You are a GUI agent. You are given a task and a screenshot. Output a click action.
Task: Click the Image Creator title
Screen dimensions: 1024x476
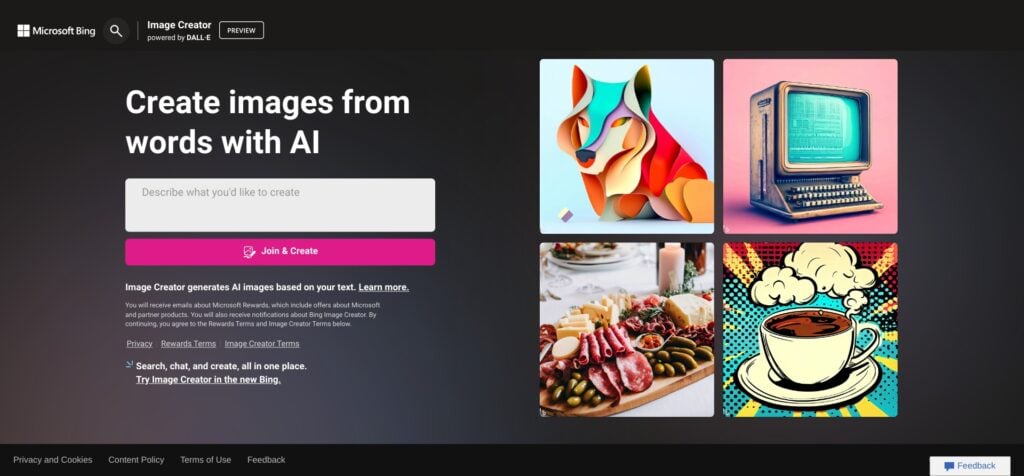[x=179, y=25]
